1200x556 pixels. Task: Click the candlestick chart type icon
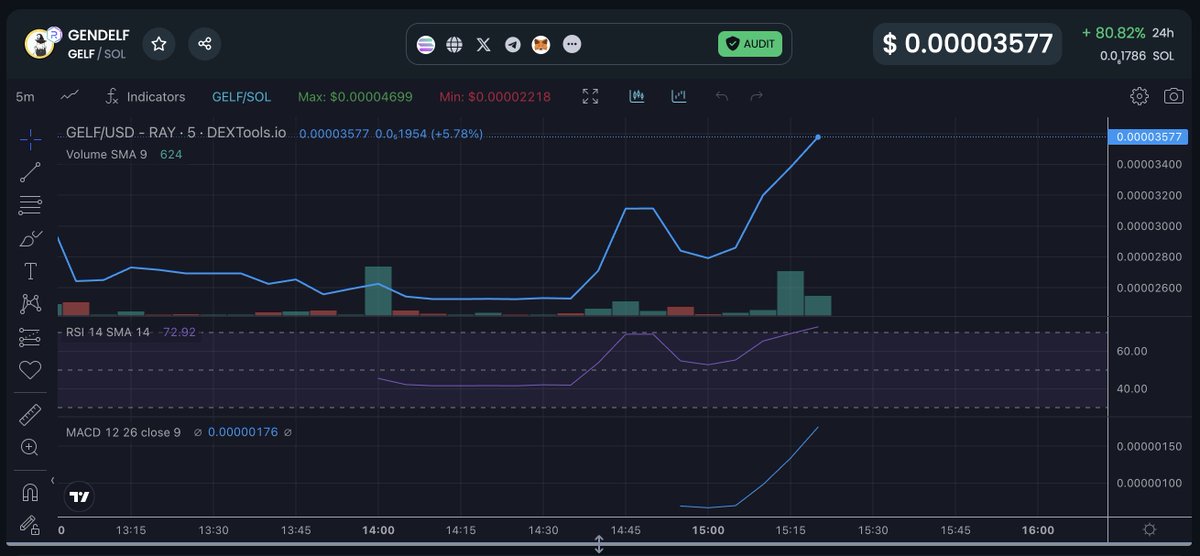636,97
